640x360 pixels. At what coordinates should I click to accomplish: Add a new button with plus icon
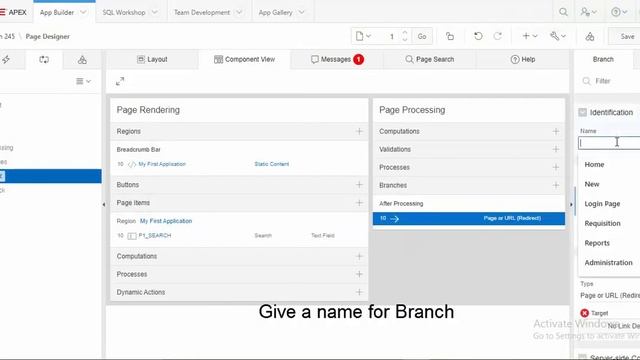coord(359,184)
